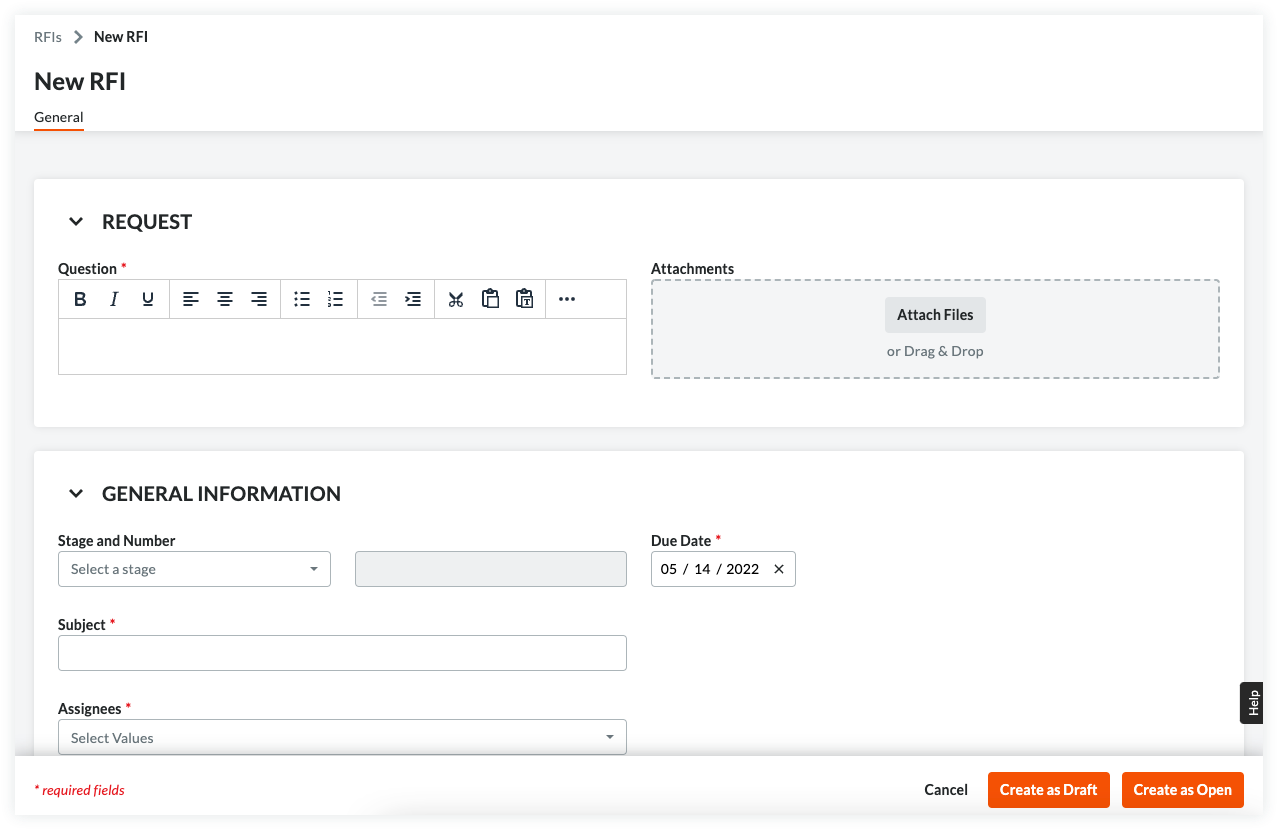Click the Due Date field
Image resolution: width=1278 pixels, height=830 pixels.
pos(723,569)
